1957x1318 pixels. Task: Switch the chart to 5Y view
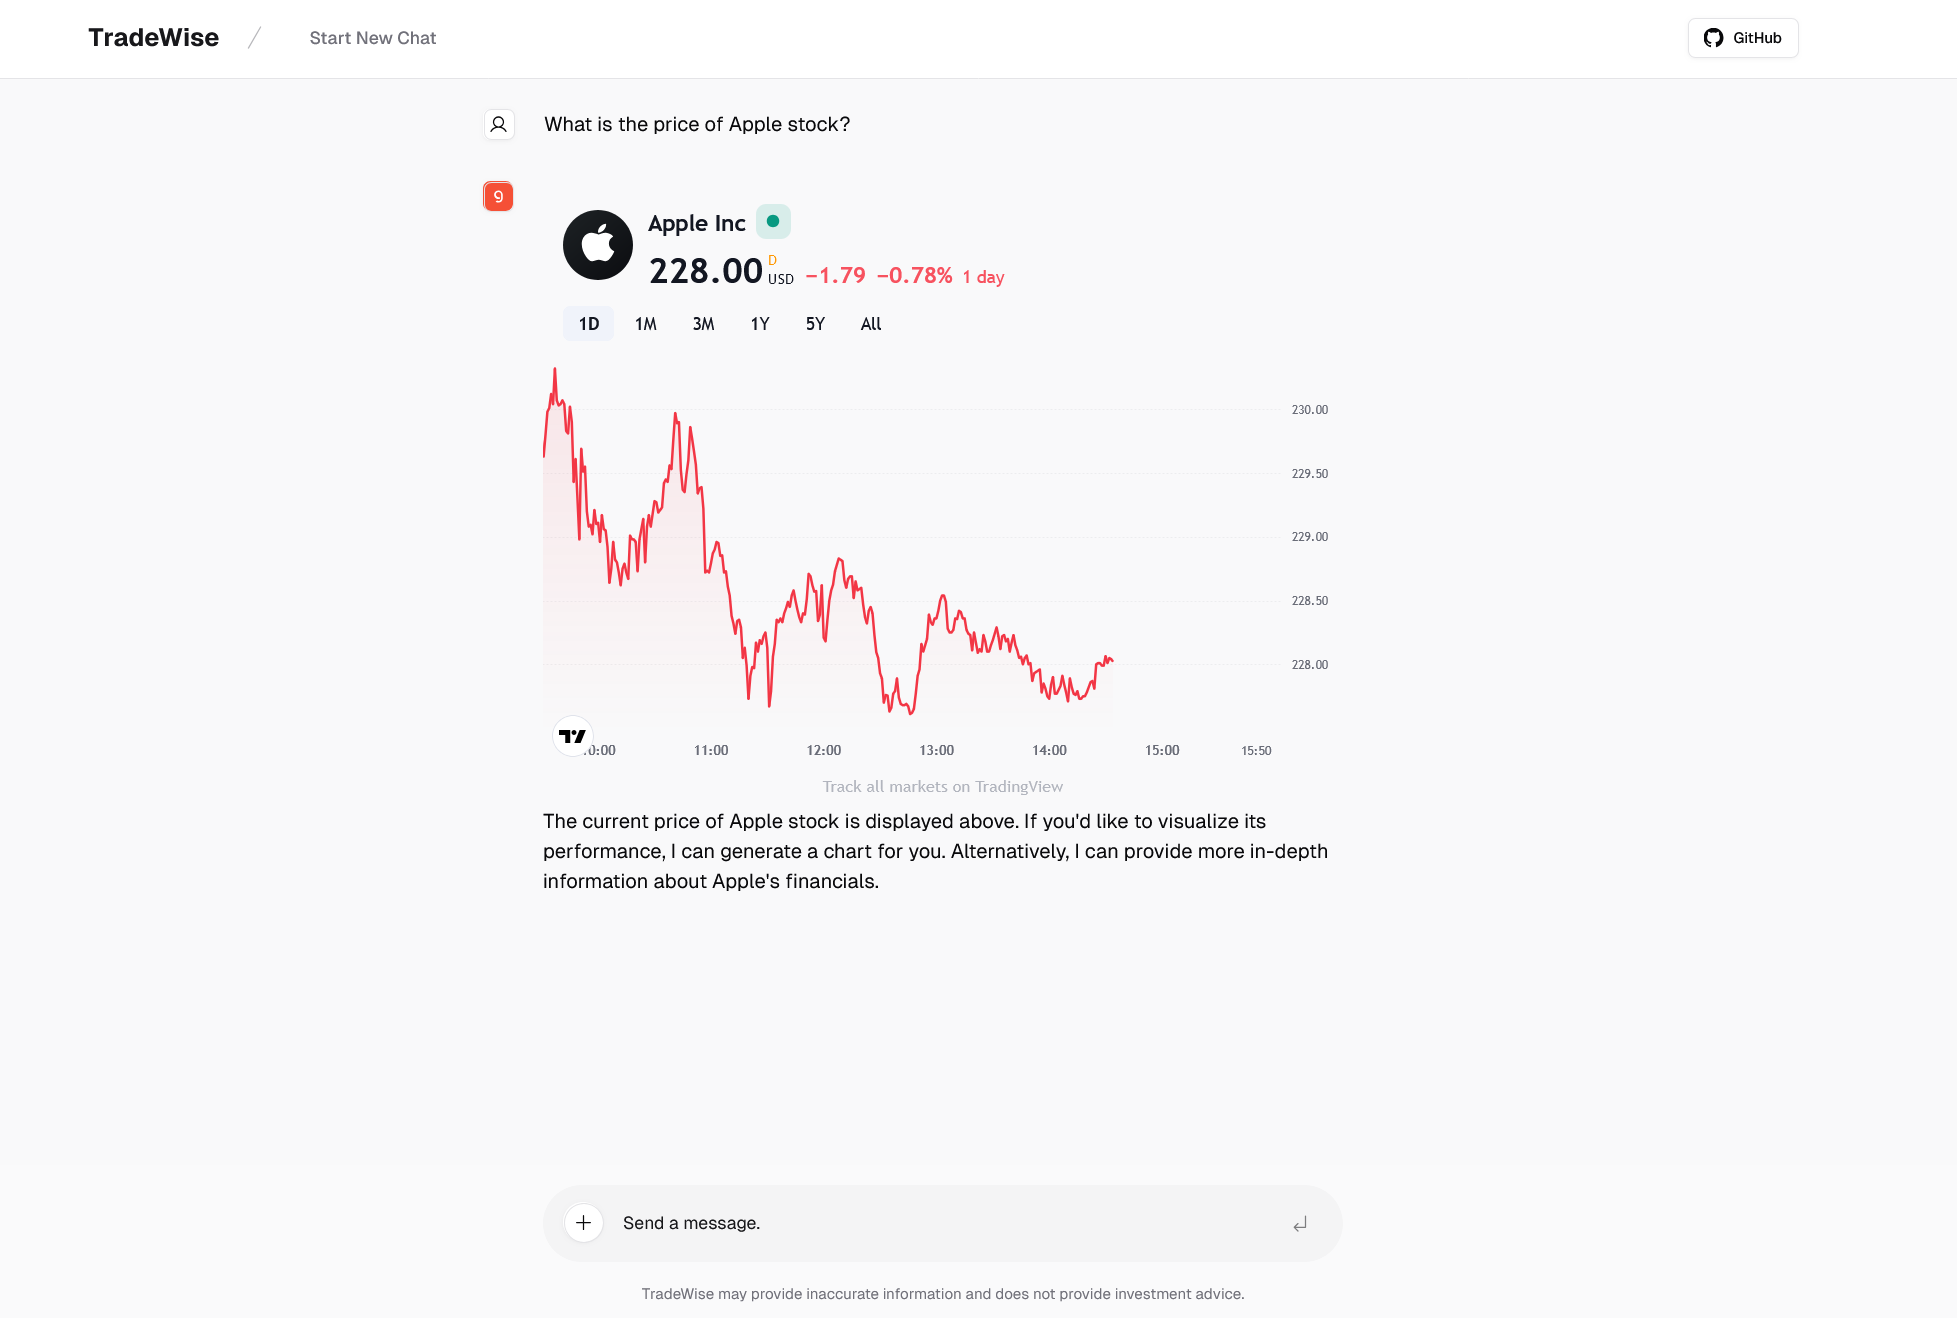[814, 323]
